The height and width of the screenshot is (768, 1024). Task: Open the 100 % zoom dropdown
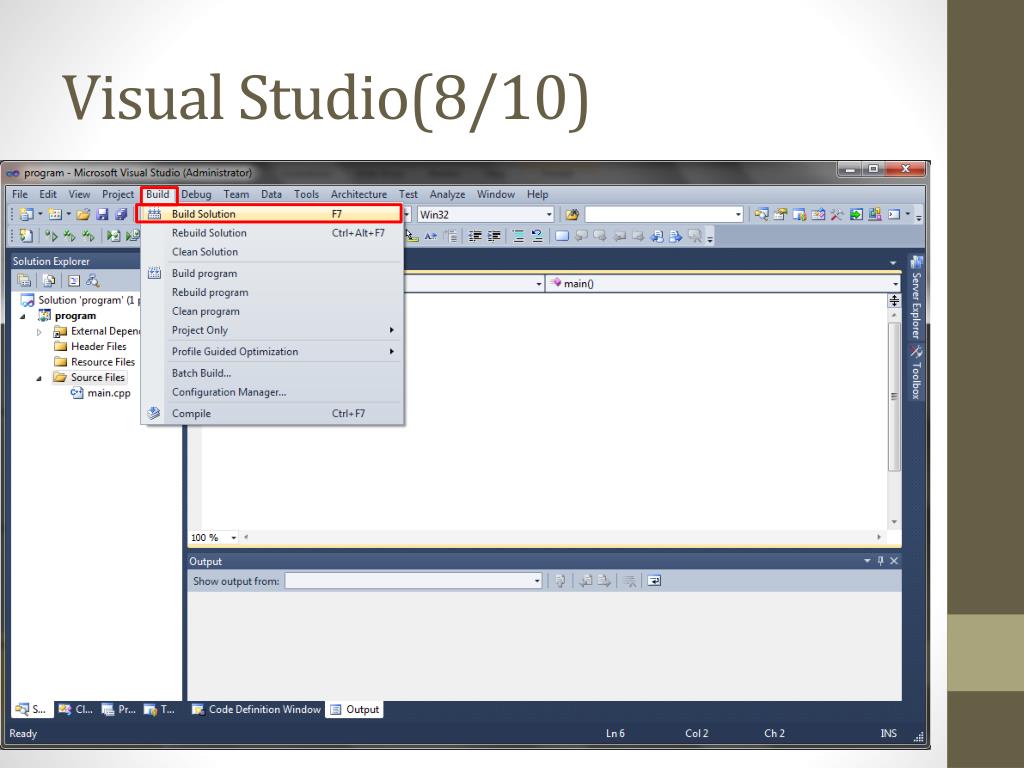click(x=233, y=537)
